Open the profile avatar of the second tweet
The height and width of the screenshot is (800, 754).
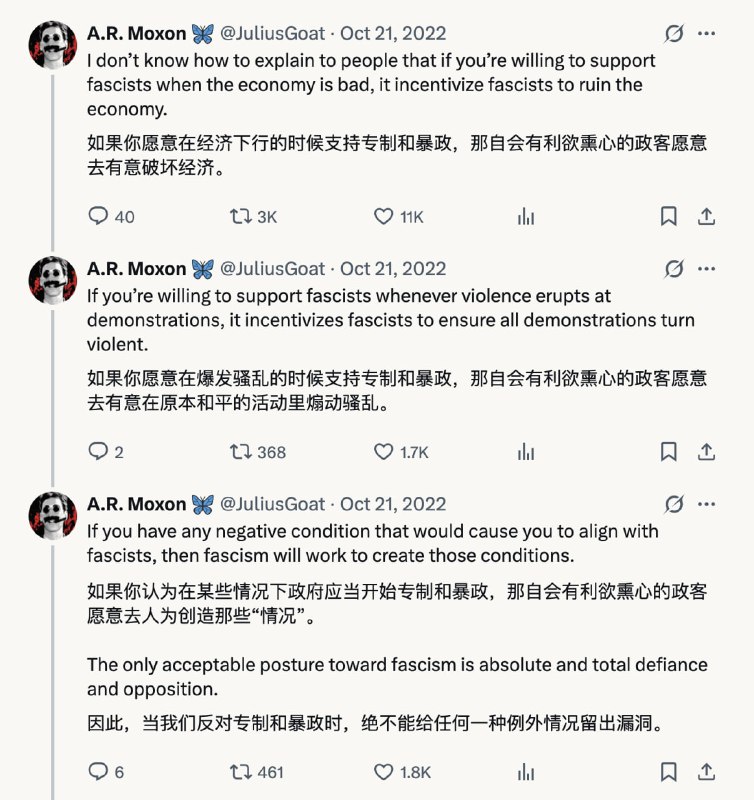[53, 281]
